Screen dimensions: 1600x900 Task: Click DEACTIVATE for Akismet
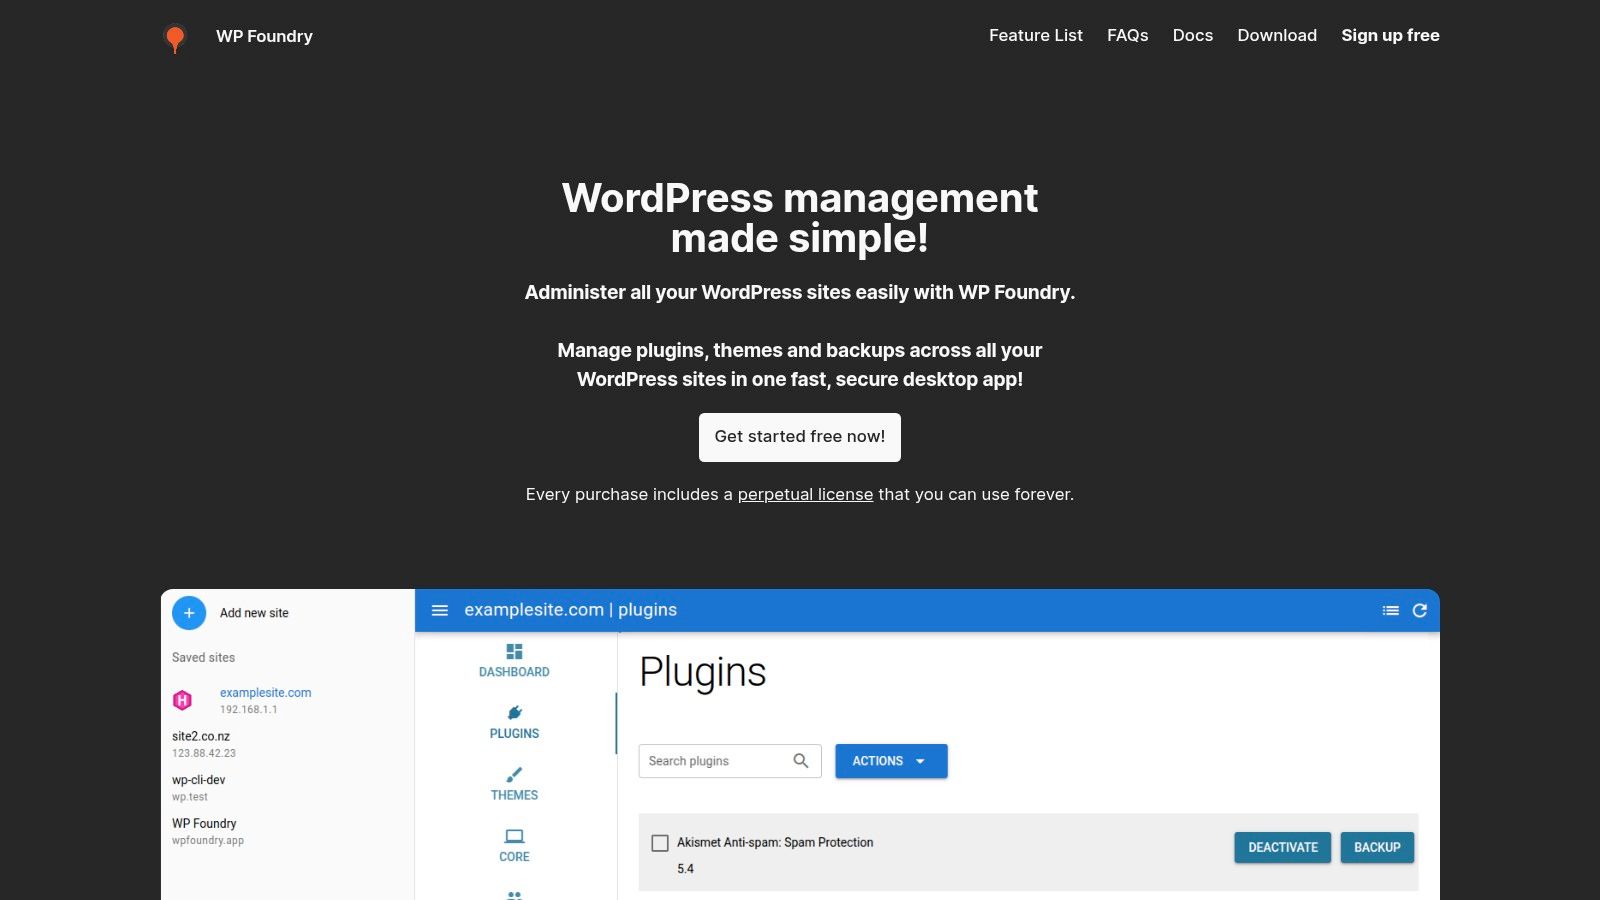(x=1283, y=847)
